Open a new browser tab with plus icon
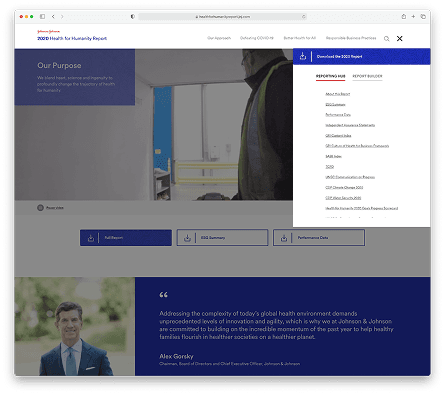The height and width of the screenshot is (395, 445). pyautogui.click(x=413, y=16)
